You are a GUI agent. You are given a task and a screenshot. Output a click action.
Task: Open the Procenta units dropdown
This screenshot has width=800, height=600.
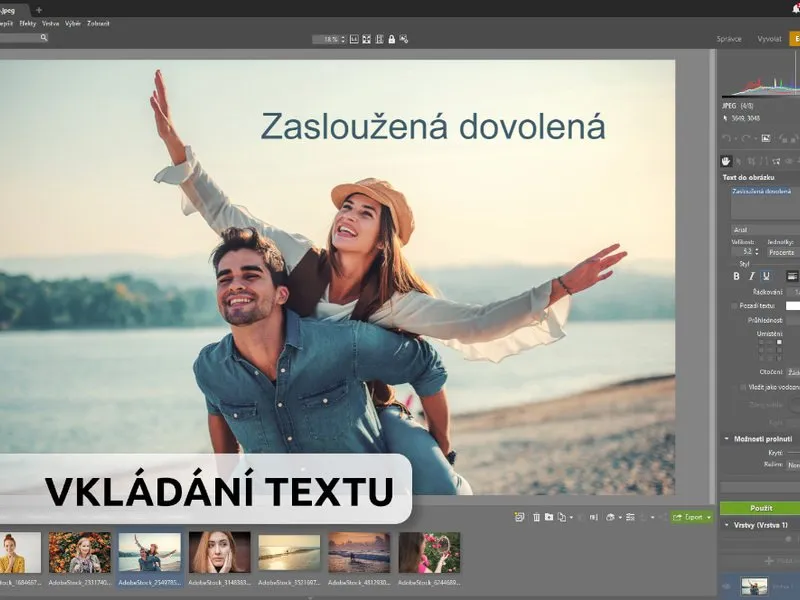784,253
